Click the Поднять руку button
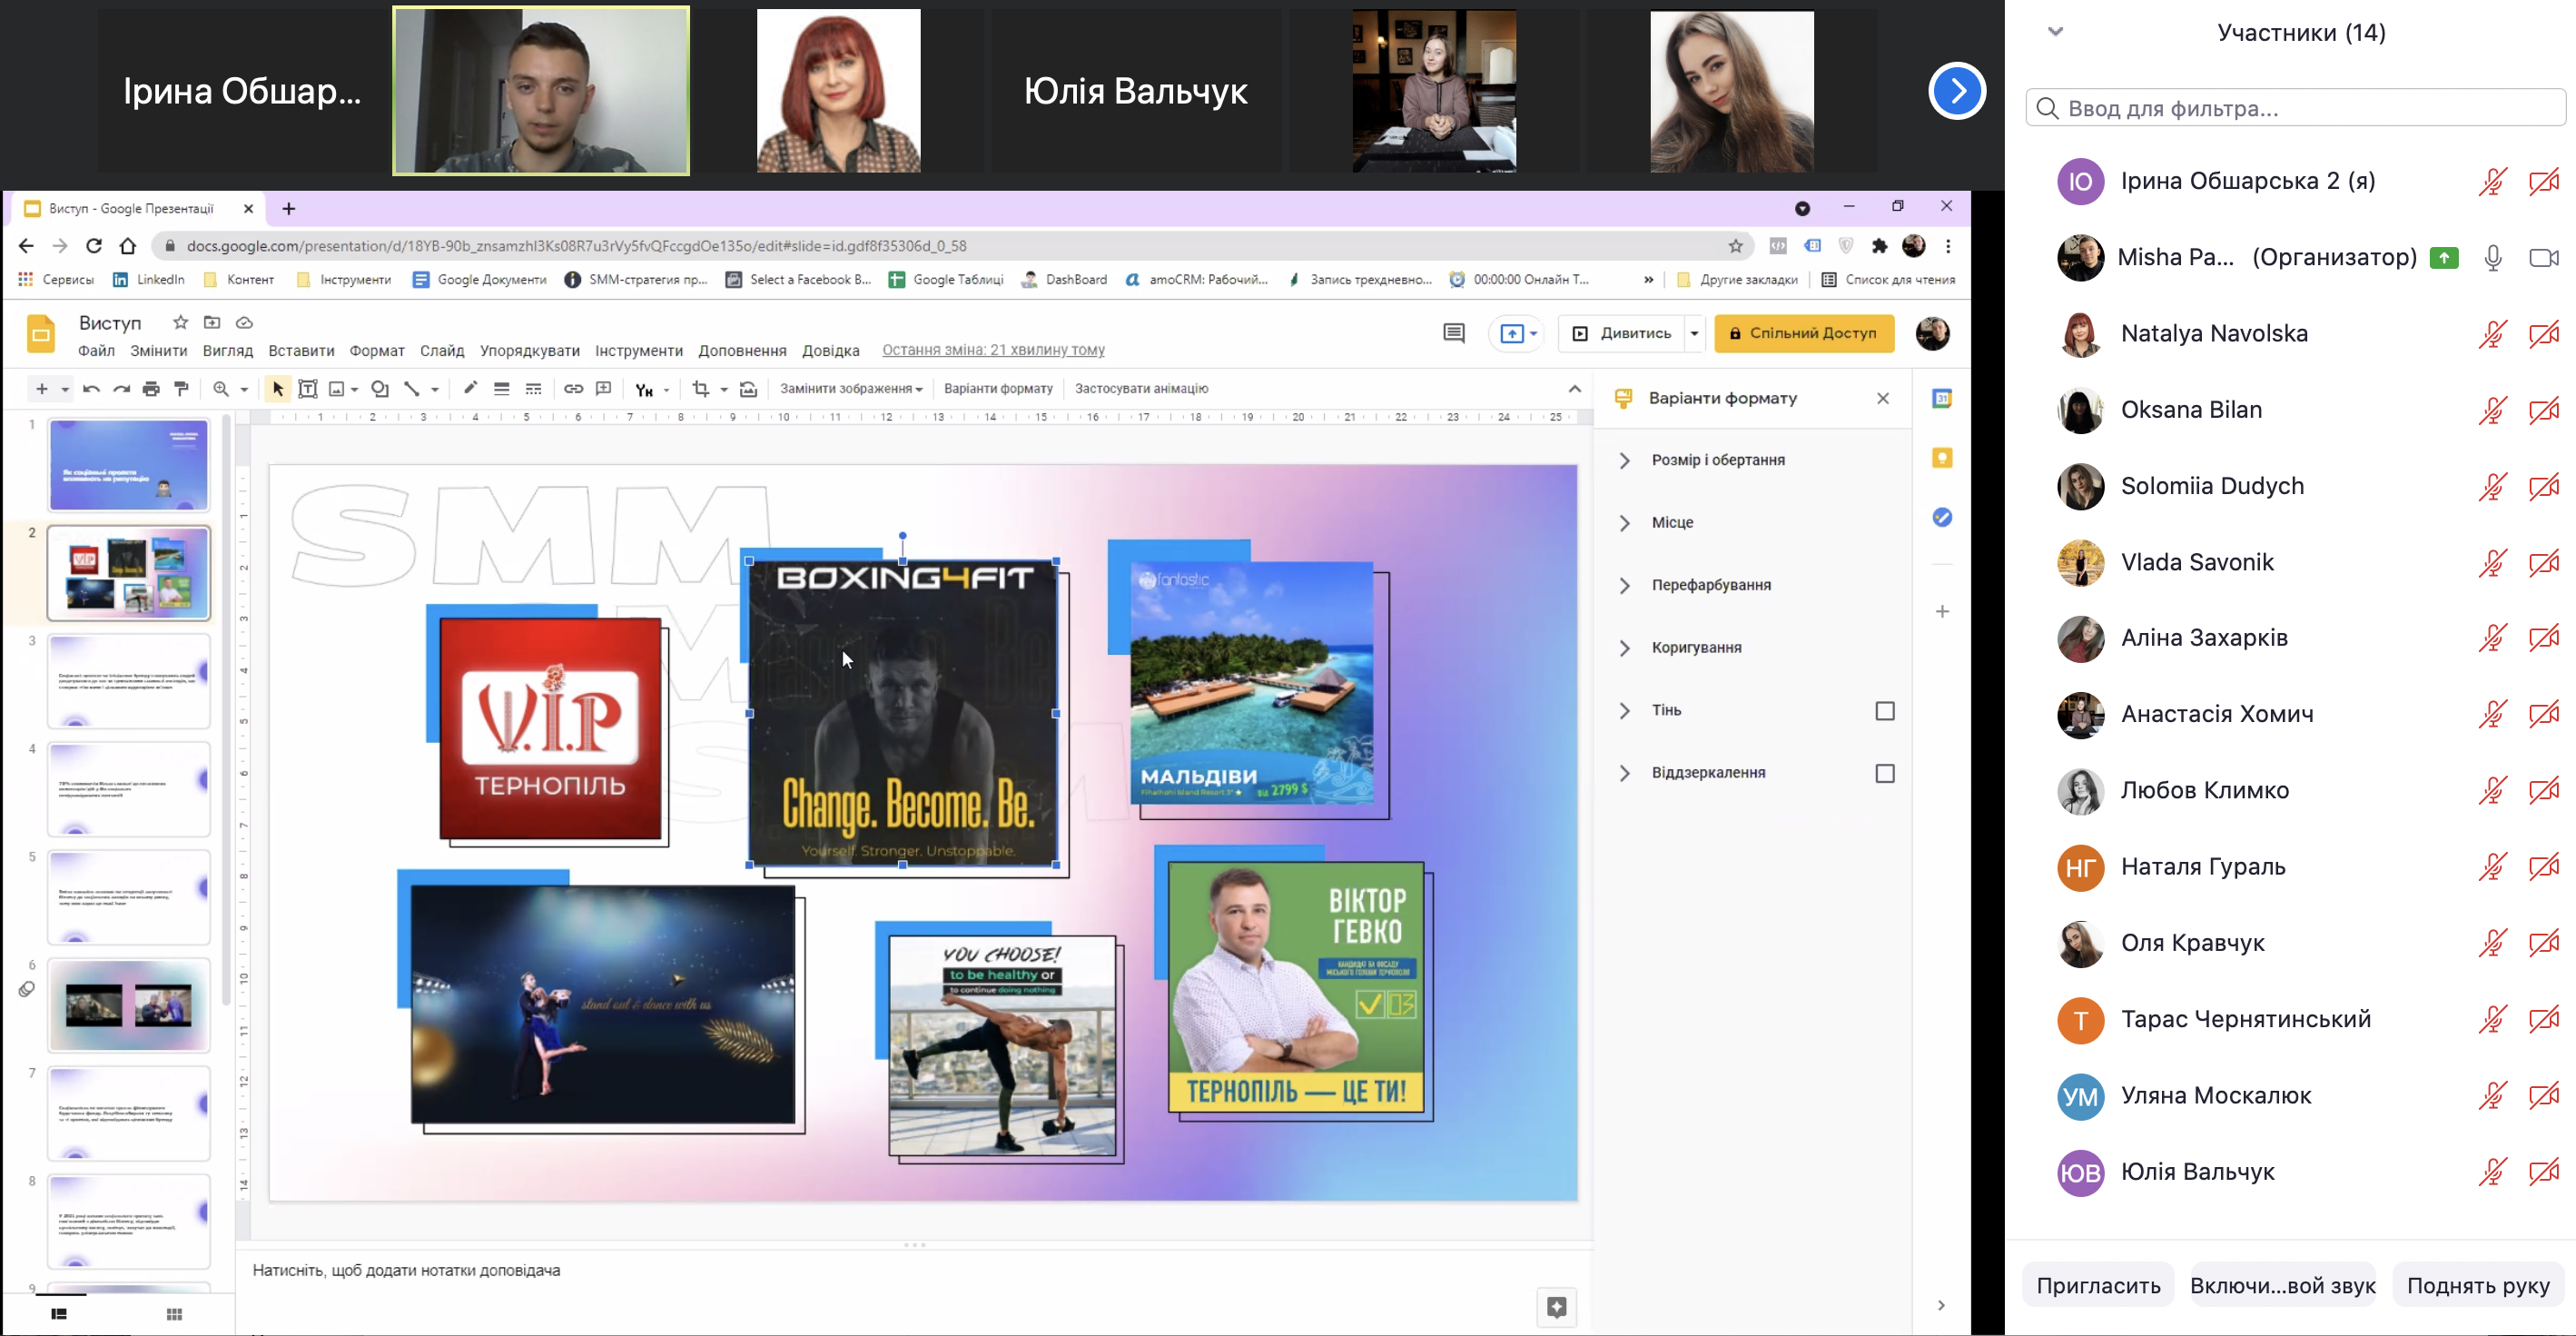Image resolution: width=2576 pixels, height=1336 pixels. (2478, 1286)
